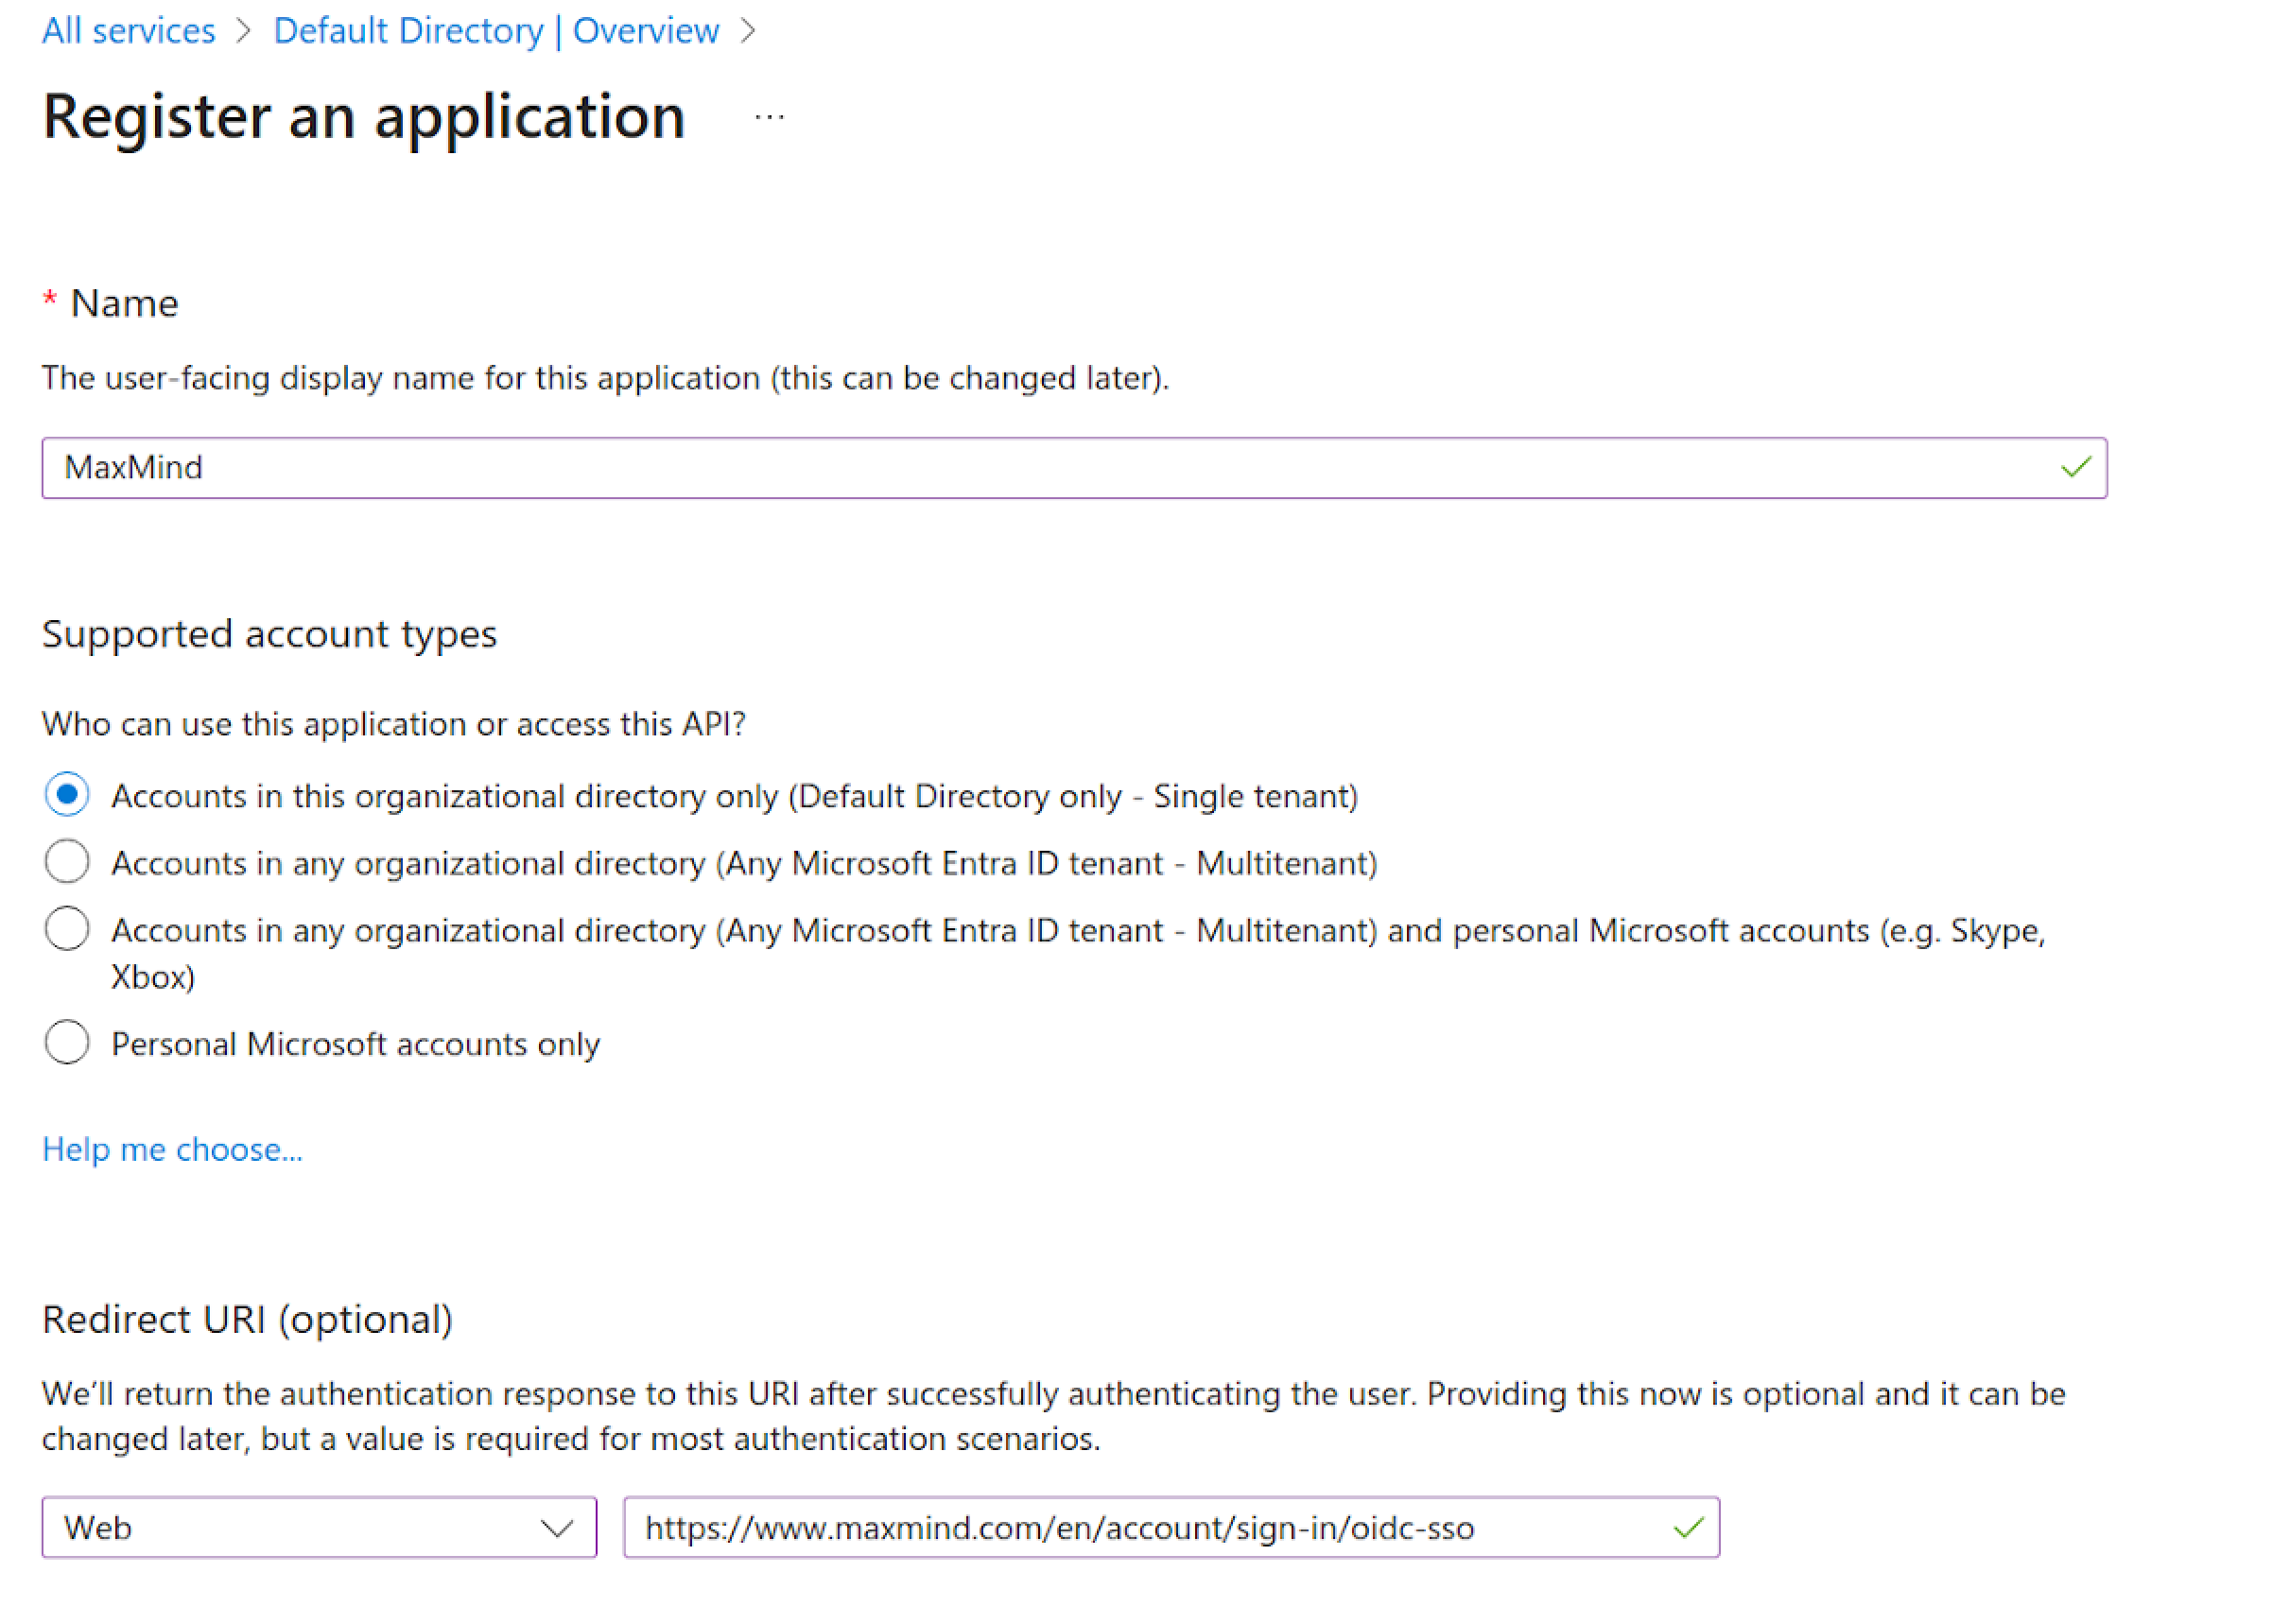Image resolution: width=2290 pixels, height=1624 pixels.
Task: Click the Redirect URI text field
Action: point(1140,1527)
